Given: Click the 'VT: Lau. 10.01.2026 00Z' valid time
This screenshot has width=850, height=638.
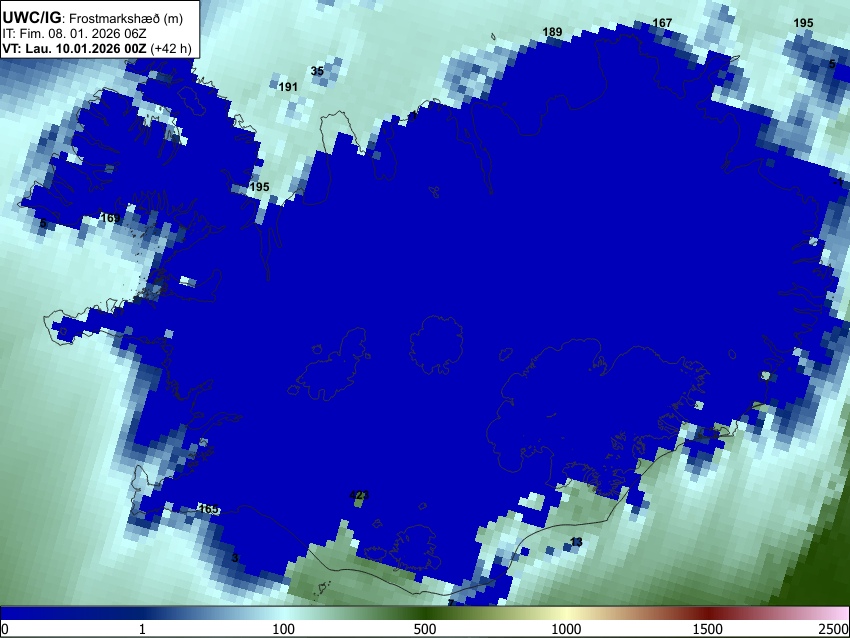Looking at the screenshot, I should 74,48.
